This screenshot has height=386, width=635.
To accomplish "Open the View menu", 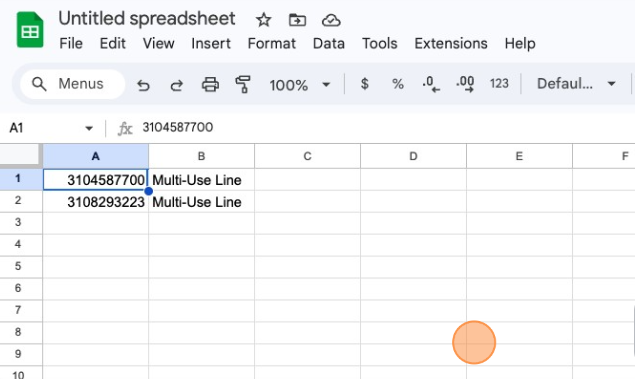I will coord(158,43).
